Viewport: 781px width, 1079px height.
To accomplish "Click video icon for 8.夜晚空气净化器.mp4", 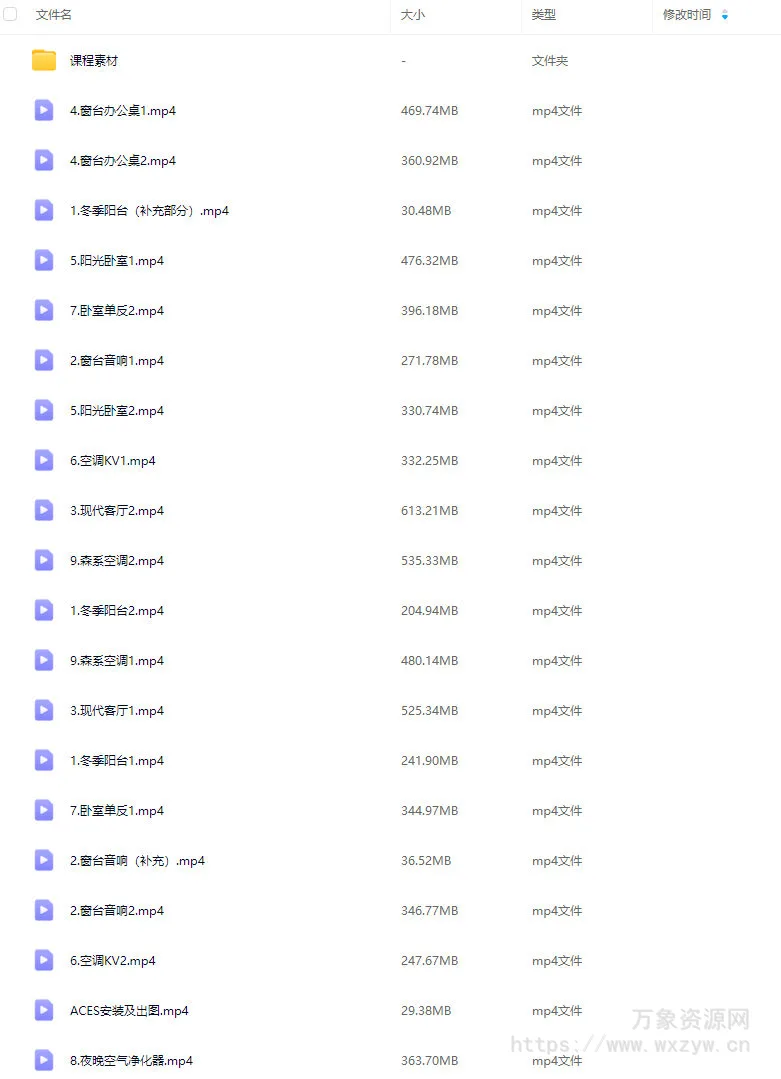I will (x=44, y=1060).
